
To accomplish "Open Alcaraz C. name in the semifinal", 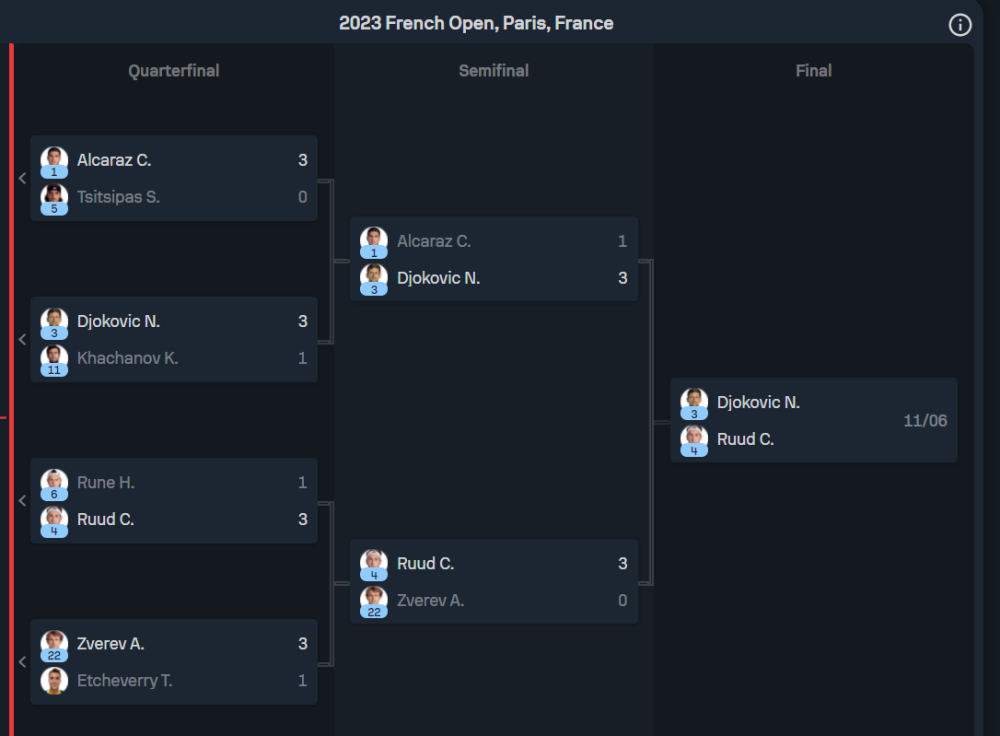I will tap(434, 241).
